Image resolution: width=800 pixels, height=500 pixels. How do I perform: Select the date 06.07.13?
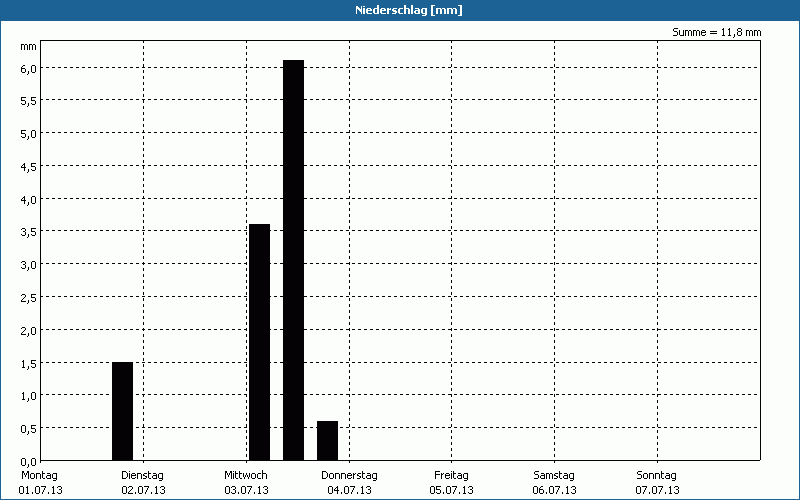pyautogui.click(x=555, y=490)
